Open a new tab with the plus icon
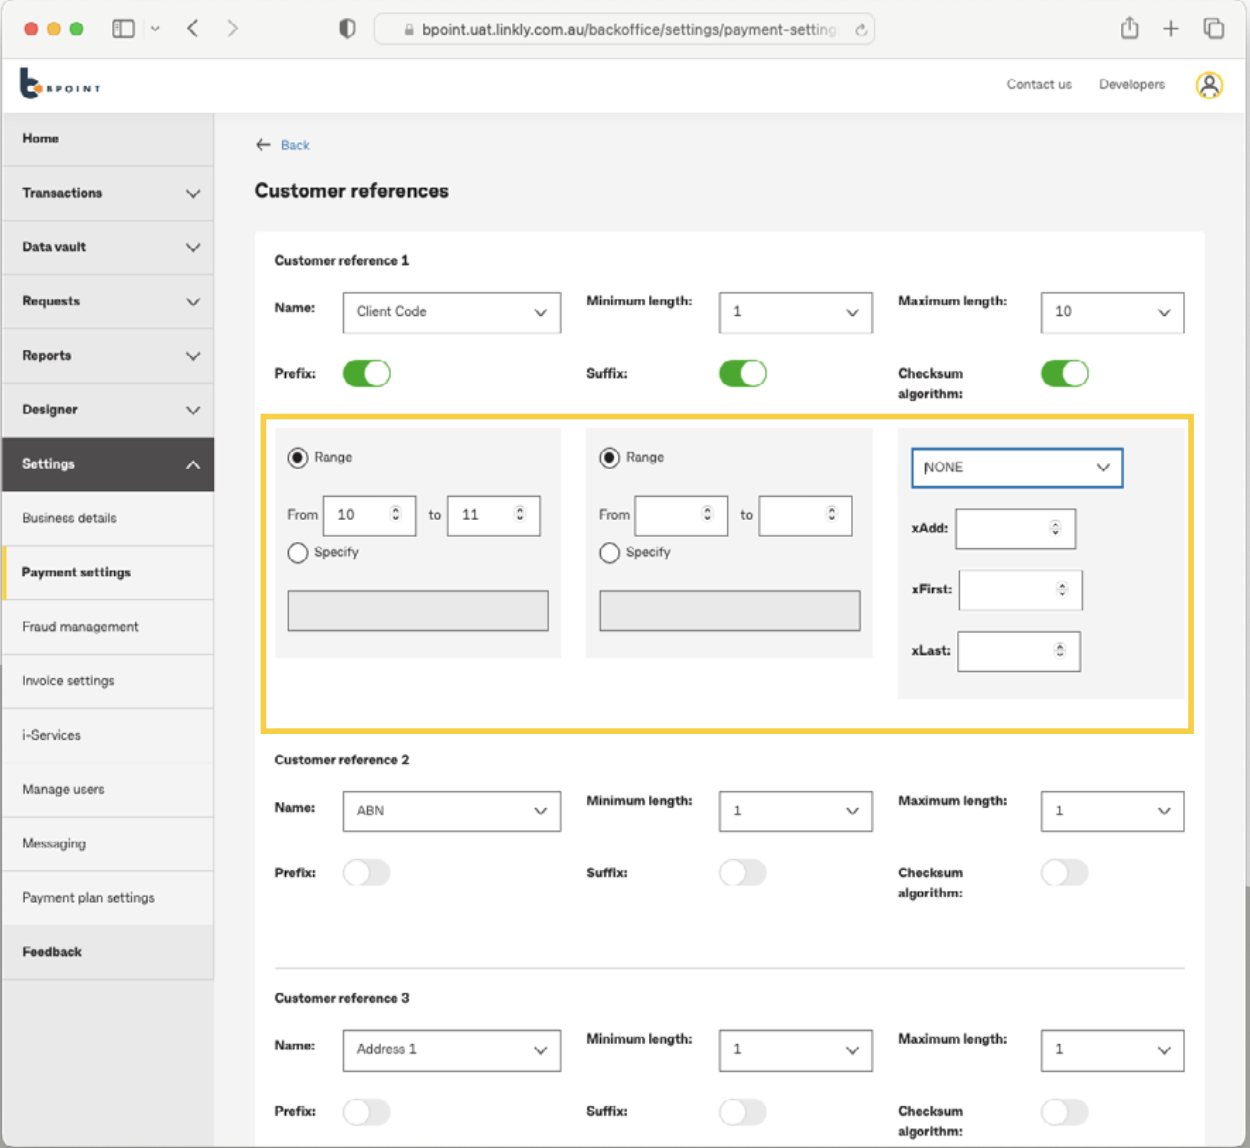 [x=1170, y=29]
